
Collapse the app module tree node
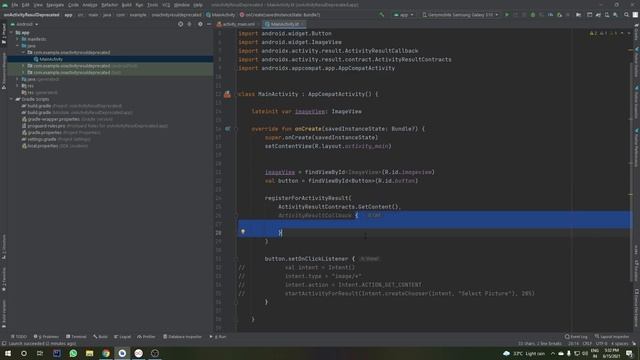(11, 33)
